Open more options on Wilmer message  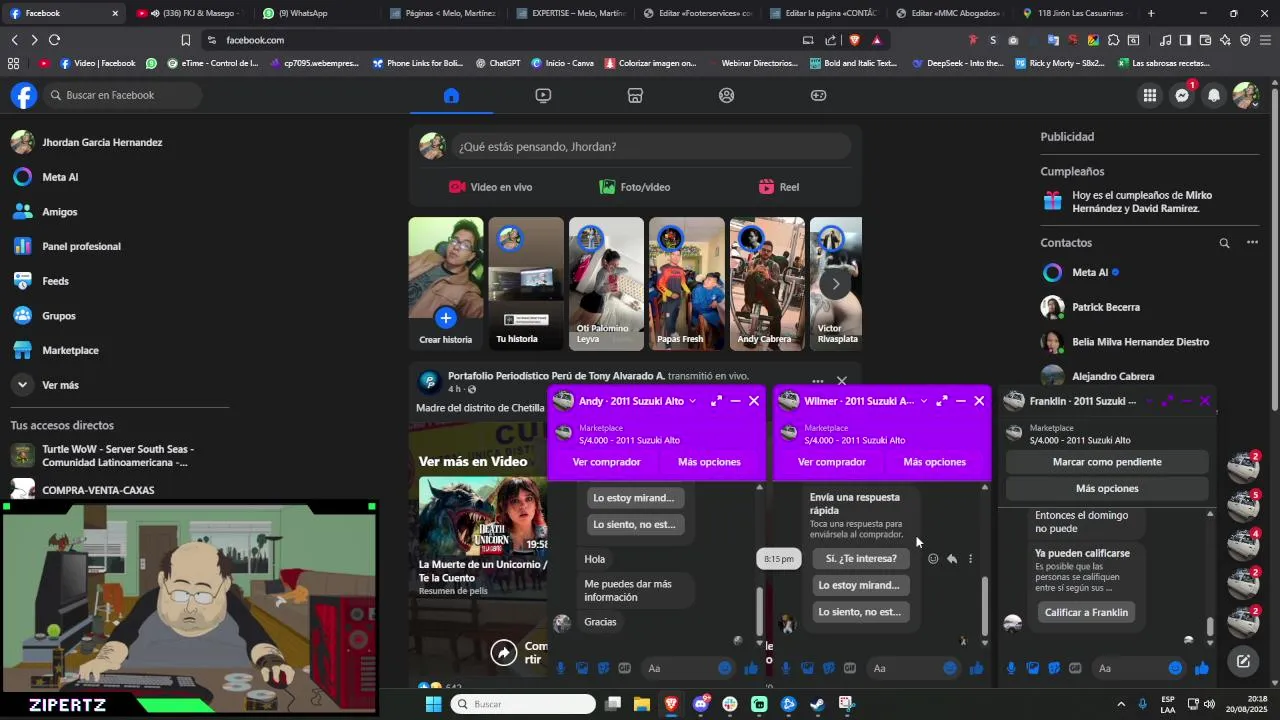[x=970, y=559]
